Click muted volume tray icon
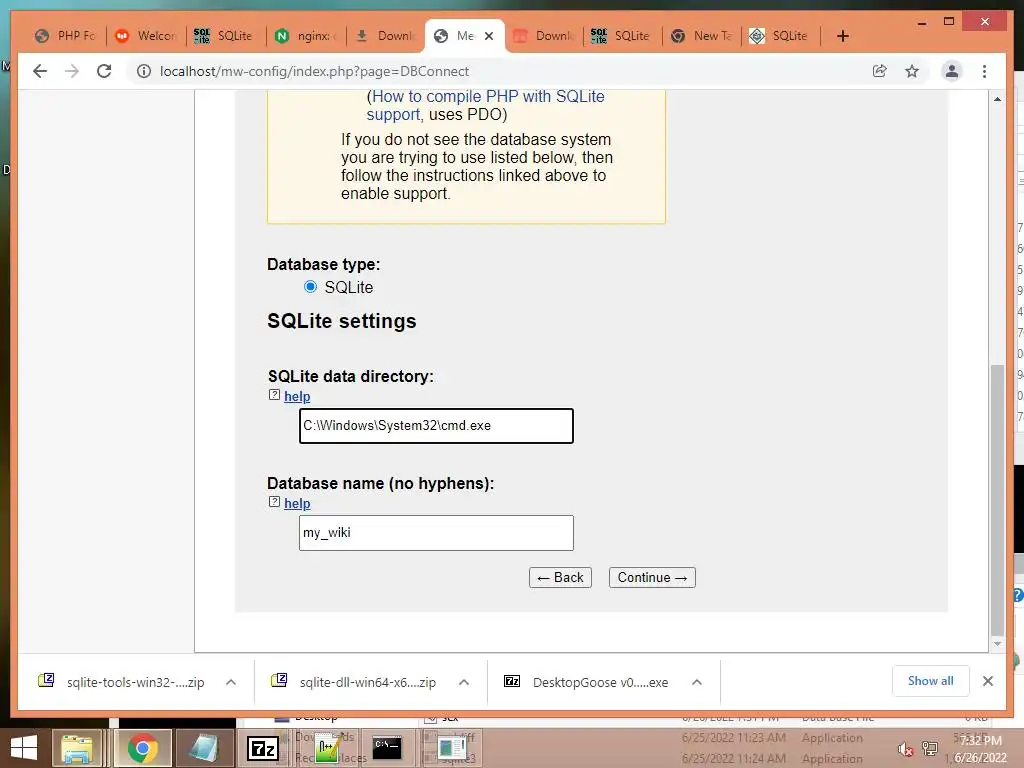The width and height of the screenshot is (1024, 768). (905, 749)
